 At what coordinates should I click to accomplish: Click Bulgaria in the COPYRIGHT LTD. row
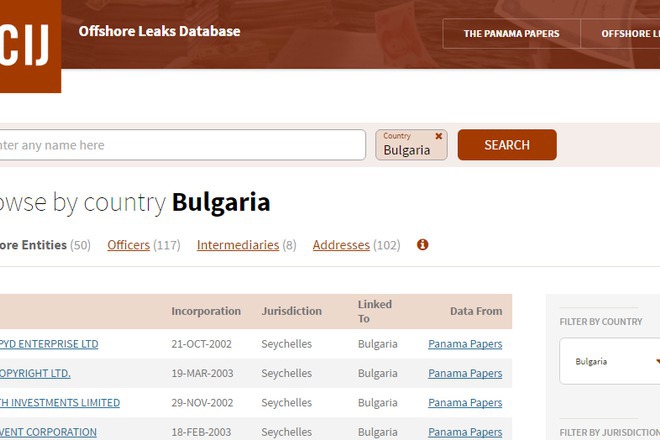tap(378, 373)
